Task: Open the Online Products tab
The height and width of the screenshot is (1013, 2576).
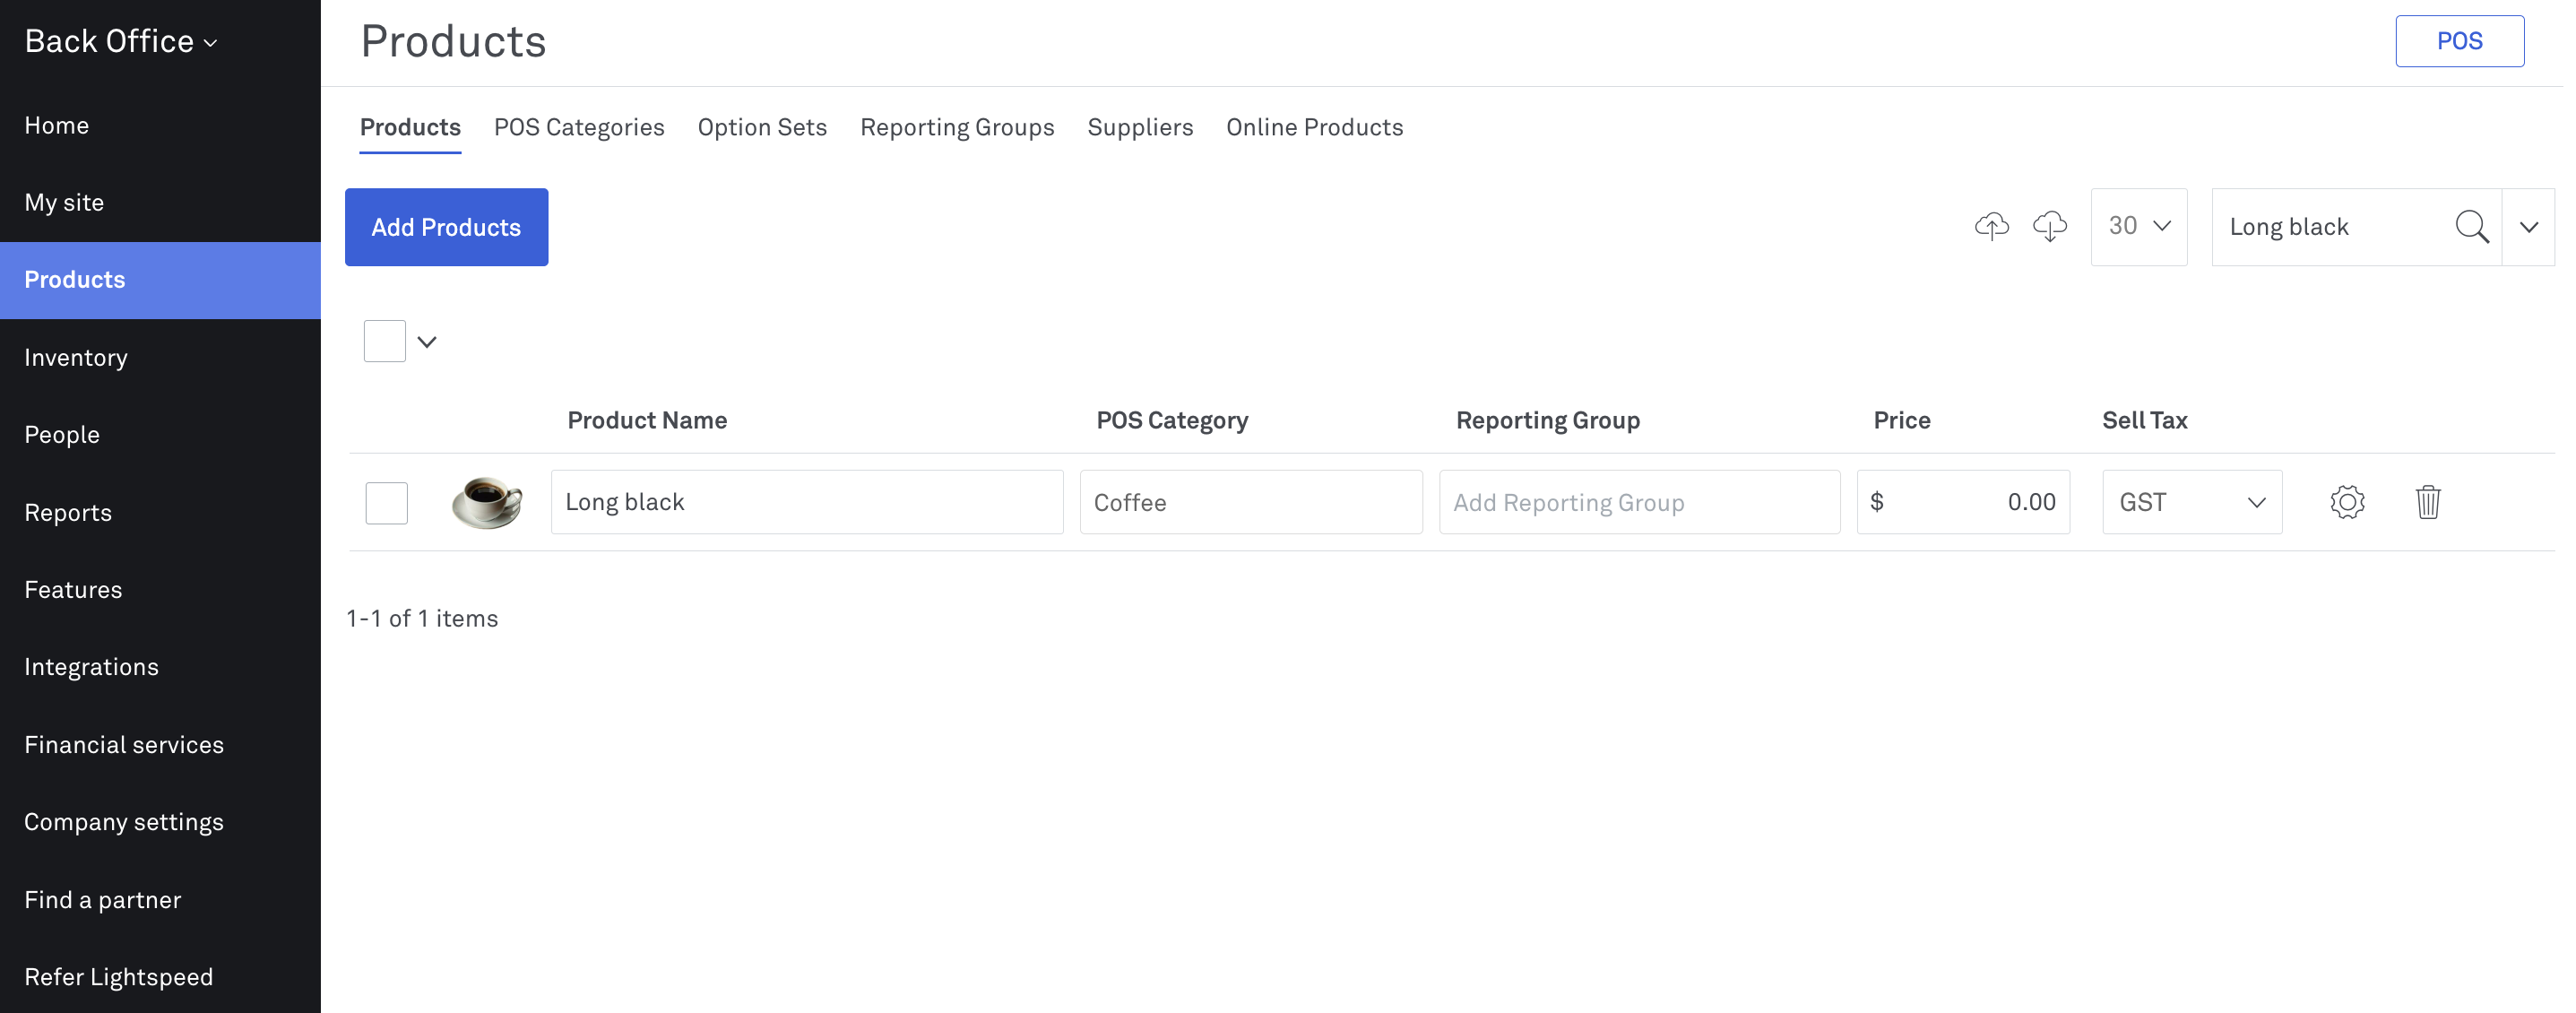Action: coord(1314,127)
